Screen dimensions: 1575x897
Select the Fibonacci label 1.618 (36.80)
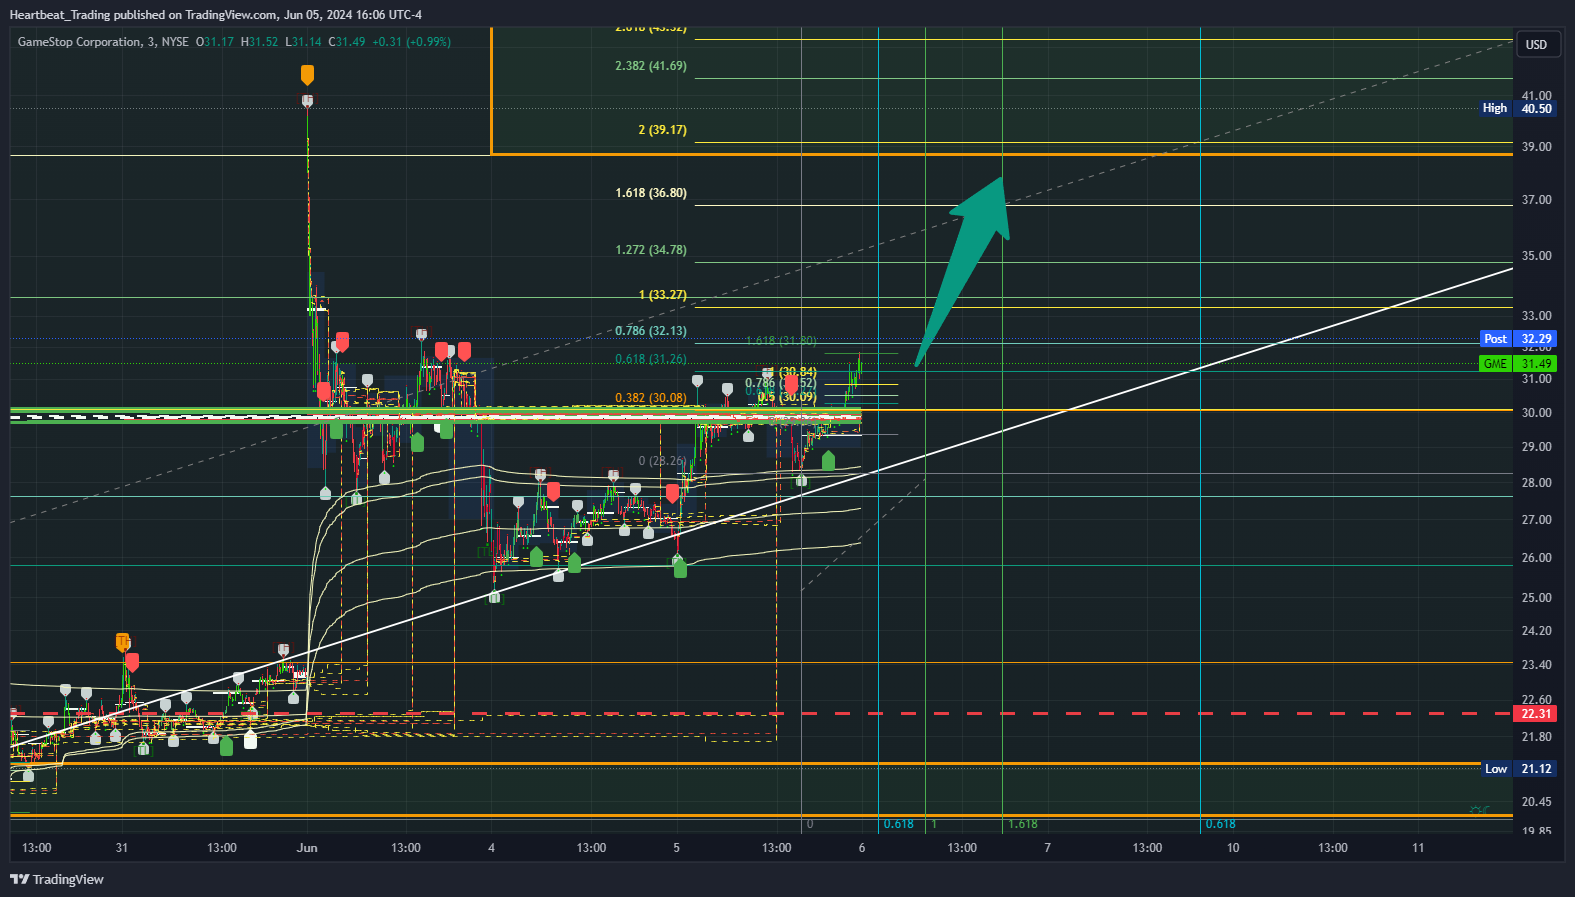(x=651, y=193)
